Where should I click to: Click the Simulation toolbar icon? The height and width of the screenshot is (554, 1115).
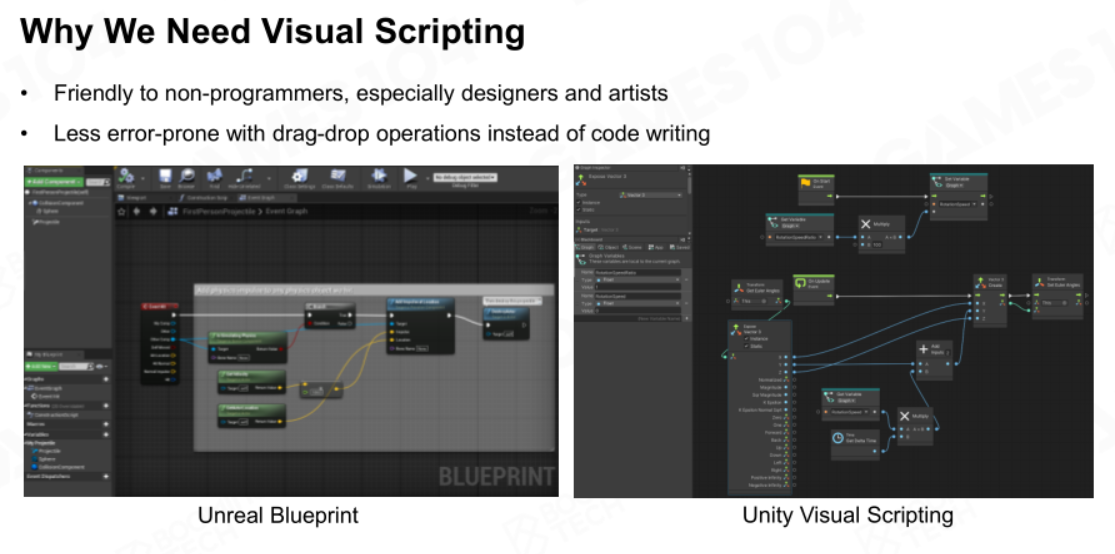point(378,176)
